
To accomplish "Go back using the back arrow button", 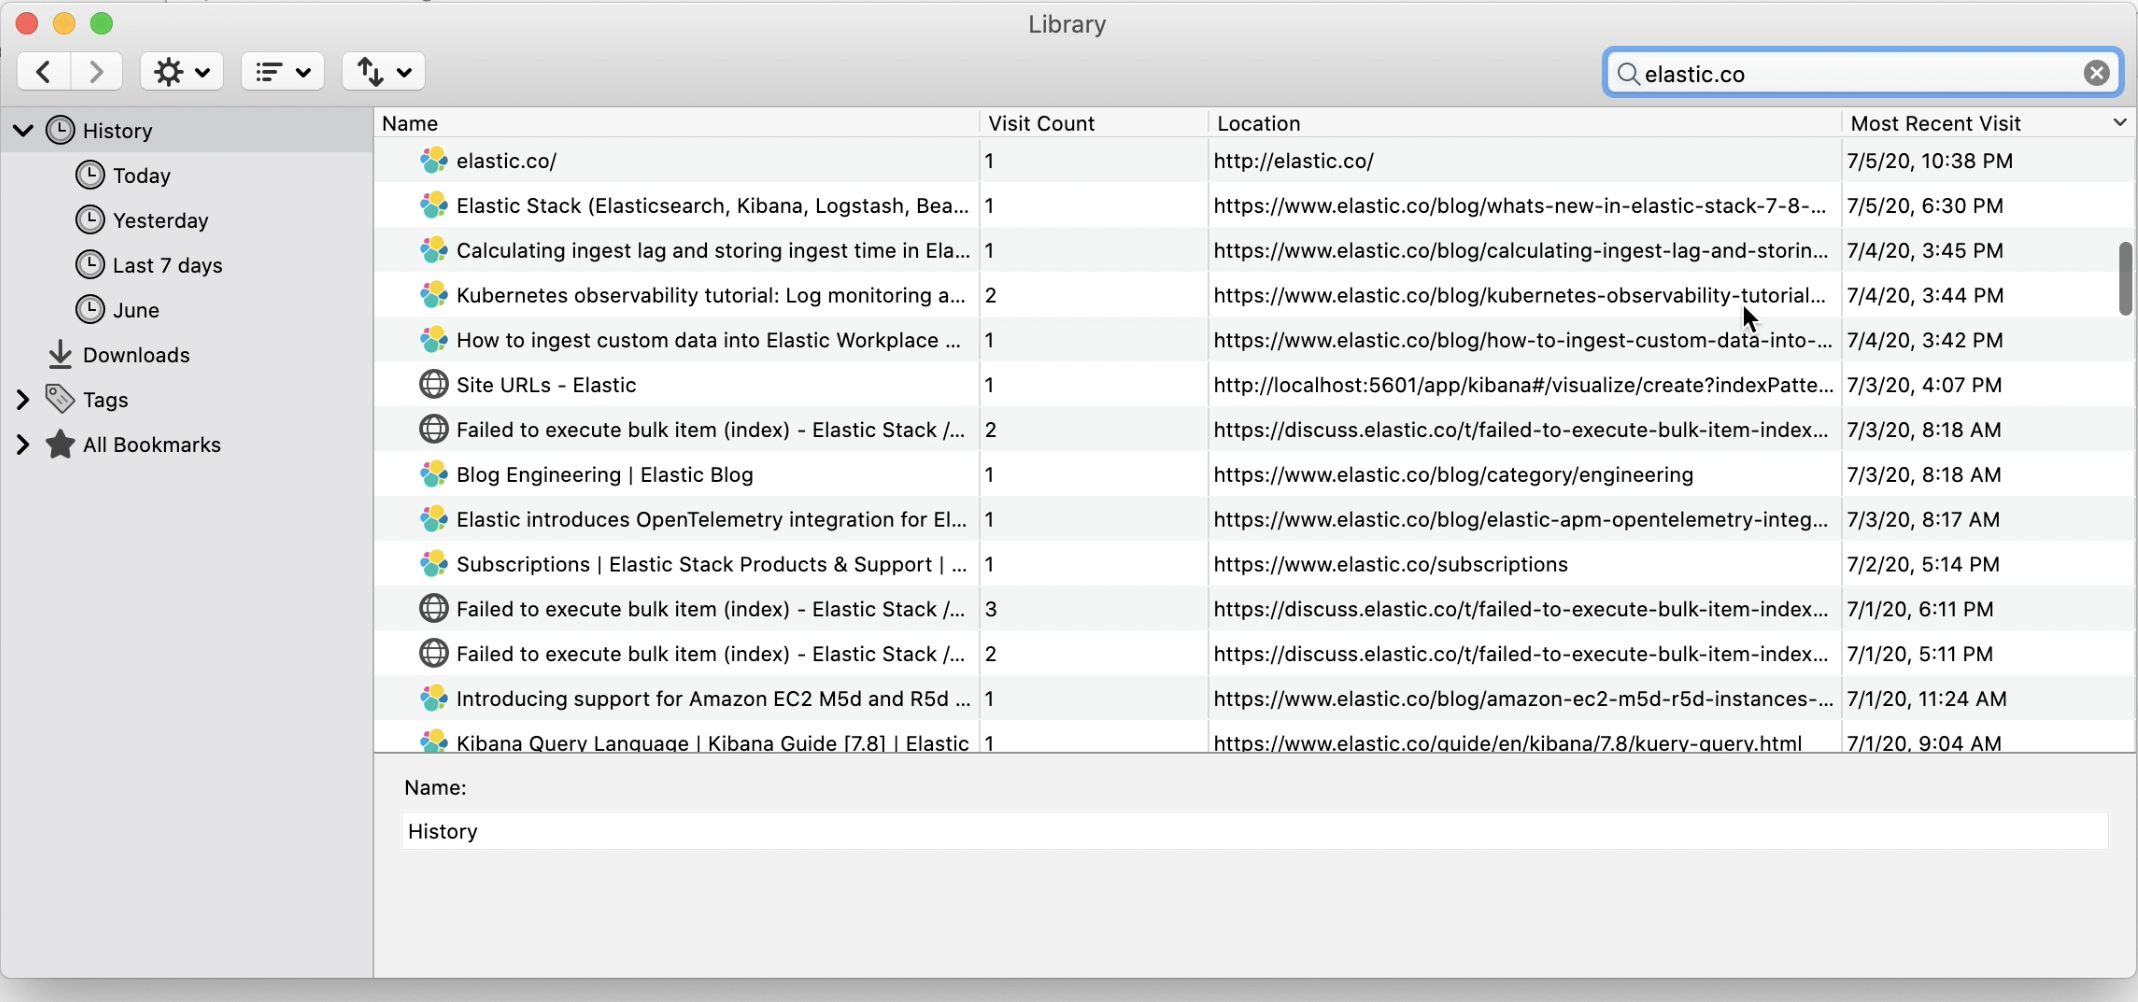I will pos(44,72).
